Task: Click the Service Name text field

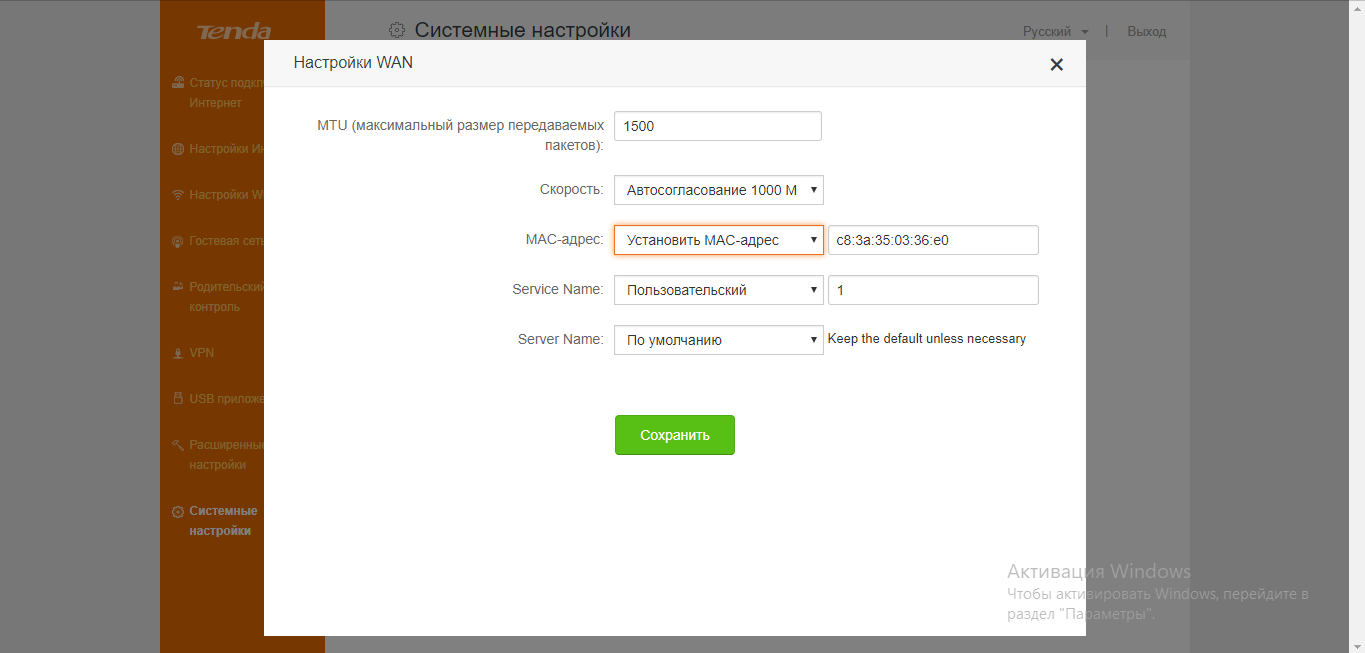Action: click(x=933, y=290)
